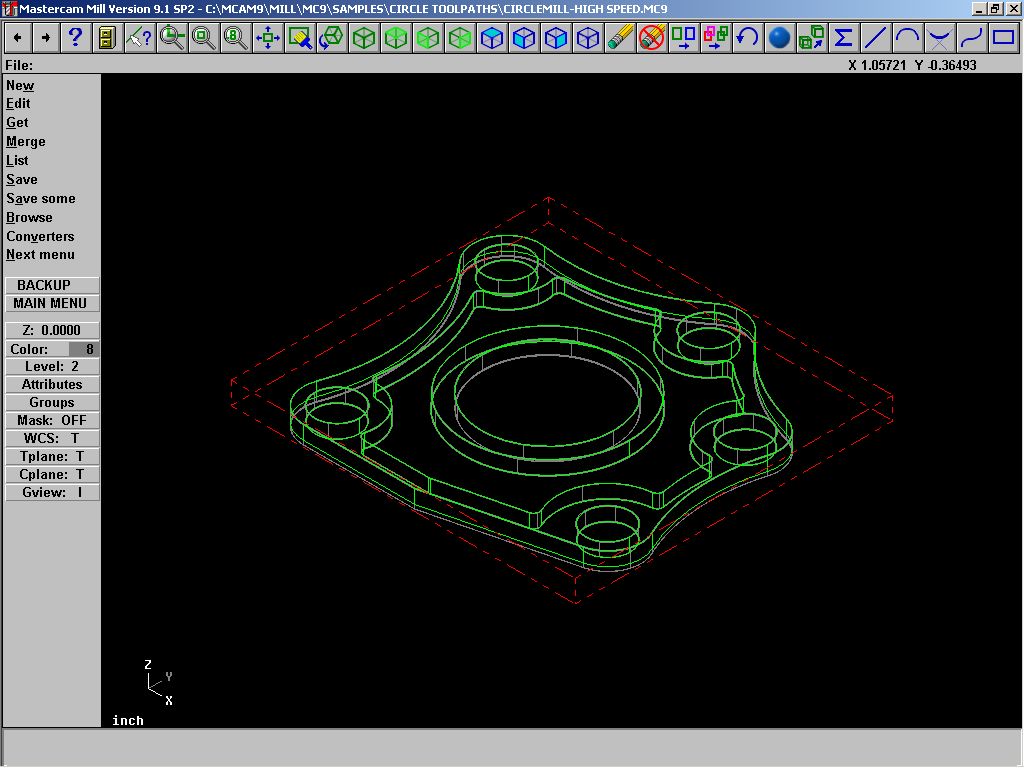This screenshot has height=768, width=1024.
Task: Click the sigma symbol icon
Action: tap(843, 38)
